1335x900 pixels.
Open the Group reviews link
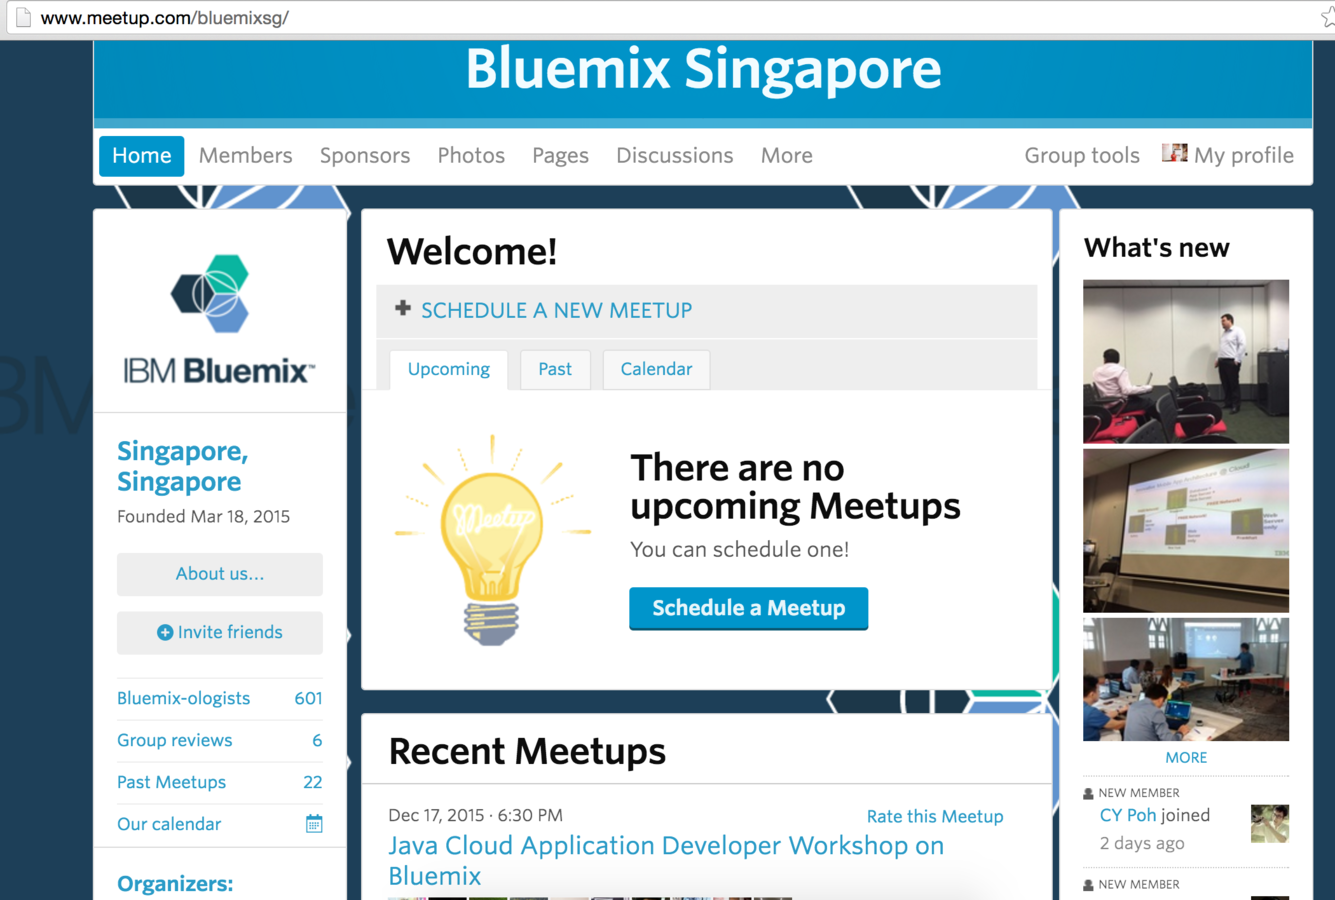pos(174,740)
